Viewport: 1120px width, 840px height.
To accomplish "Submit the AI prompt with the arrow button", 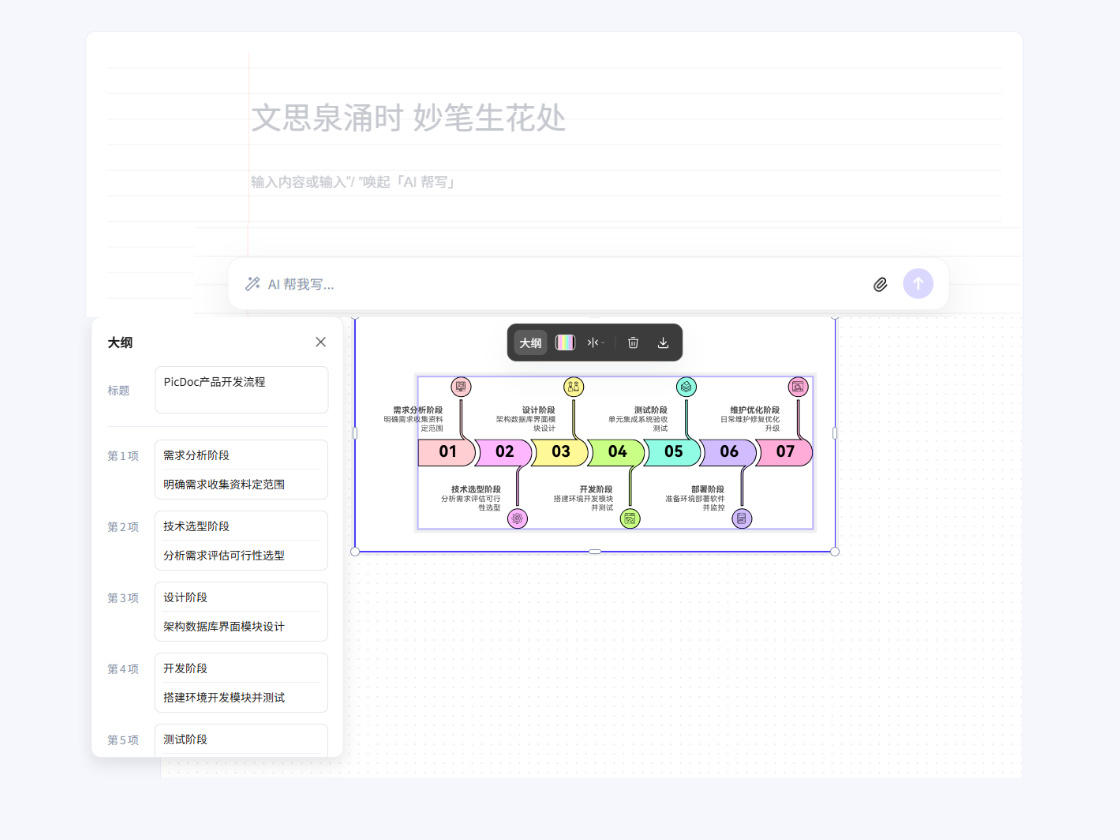I will [917, 284].
